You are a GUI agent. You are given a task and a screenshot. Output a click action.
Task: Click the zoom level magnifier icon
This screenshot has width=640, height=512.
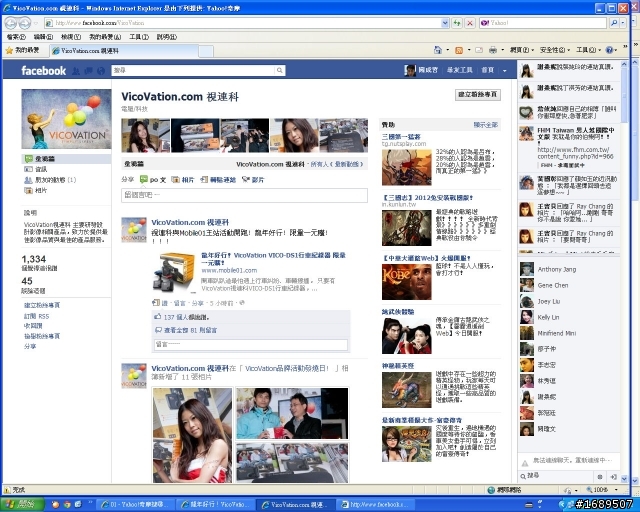coord(589,490)
